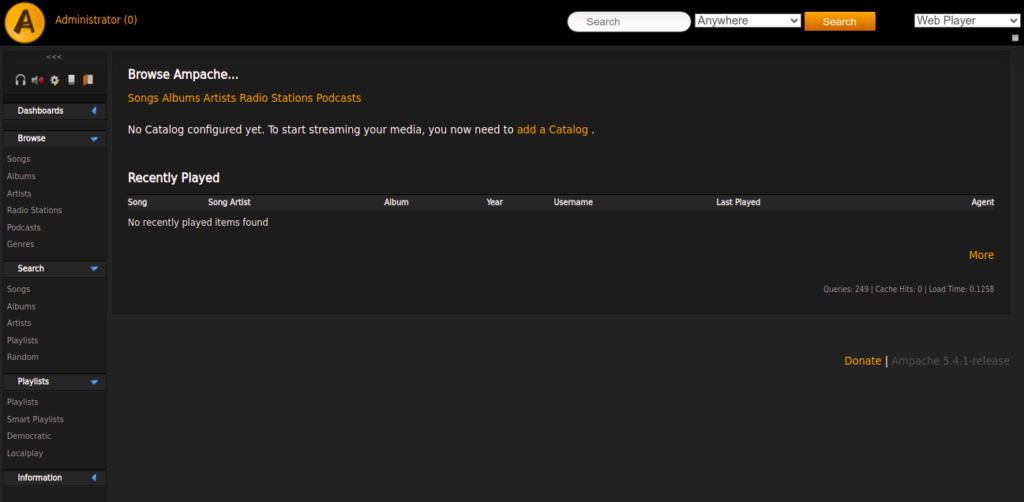Open Preferences via the gear icon

(x=55, y=80)
